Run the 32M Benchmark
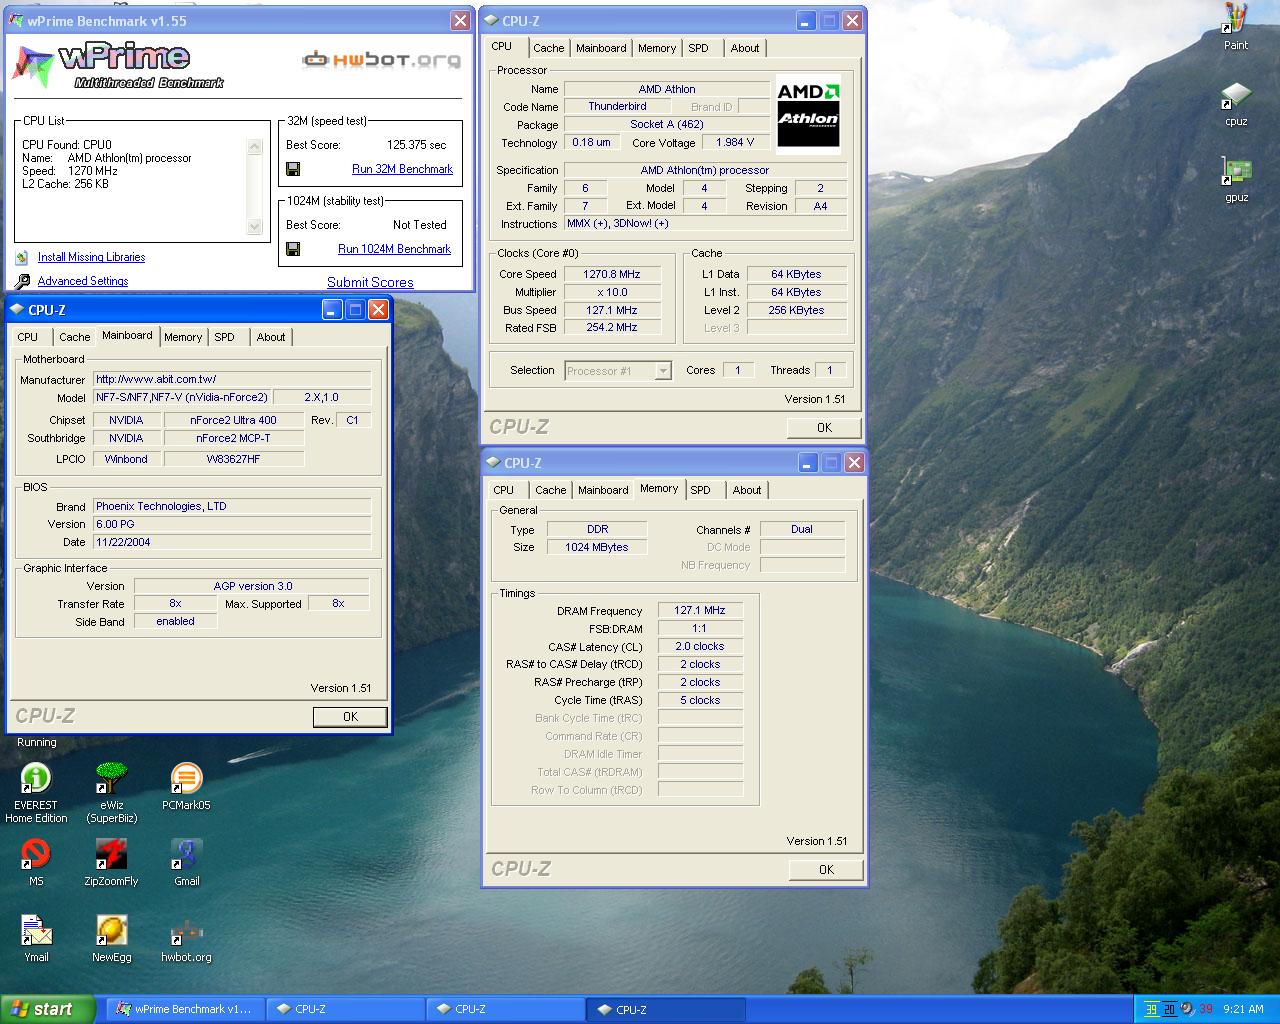The image size is (1280, 1024). click(402, 169)
